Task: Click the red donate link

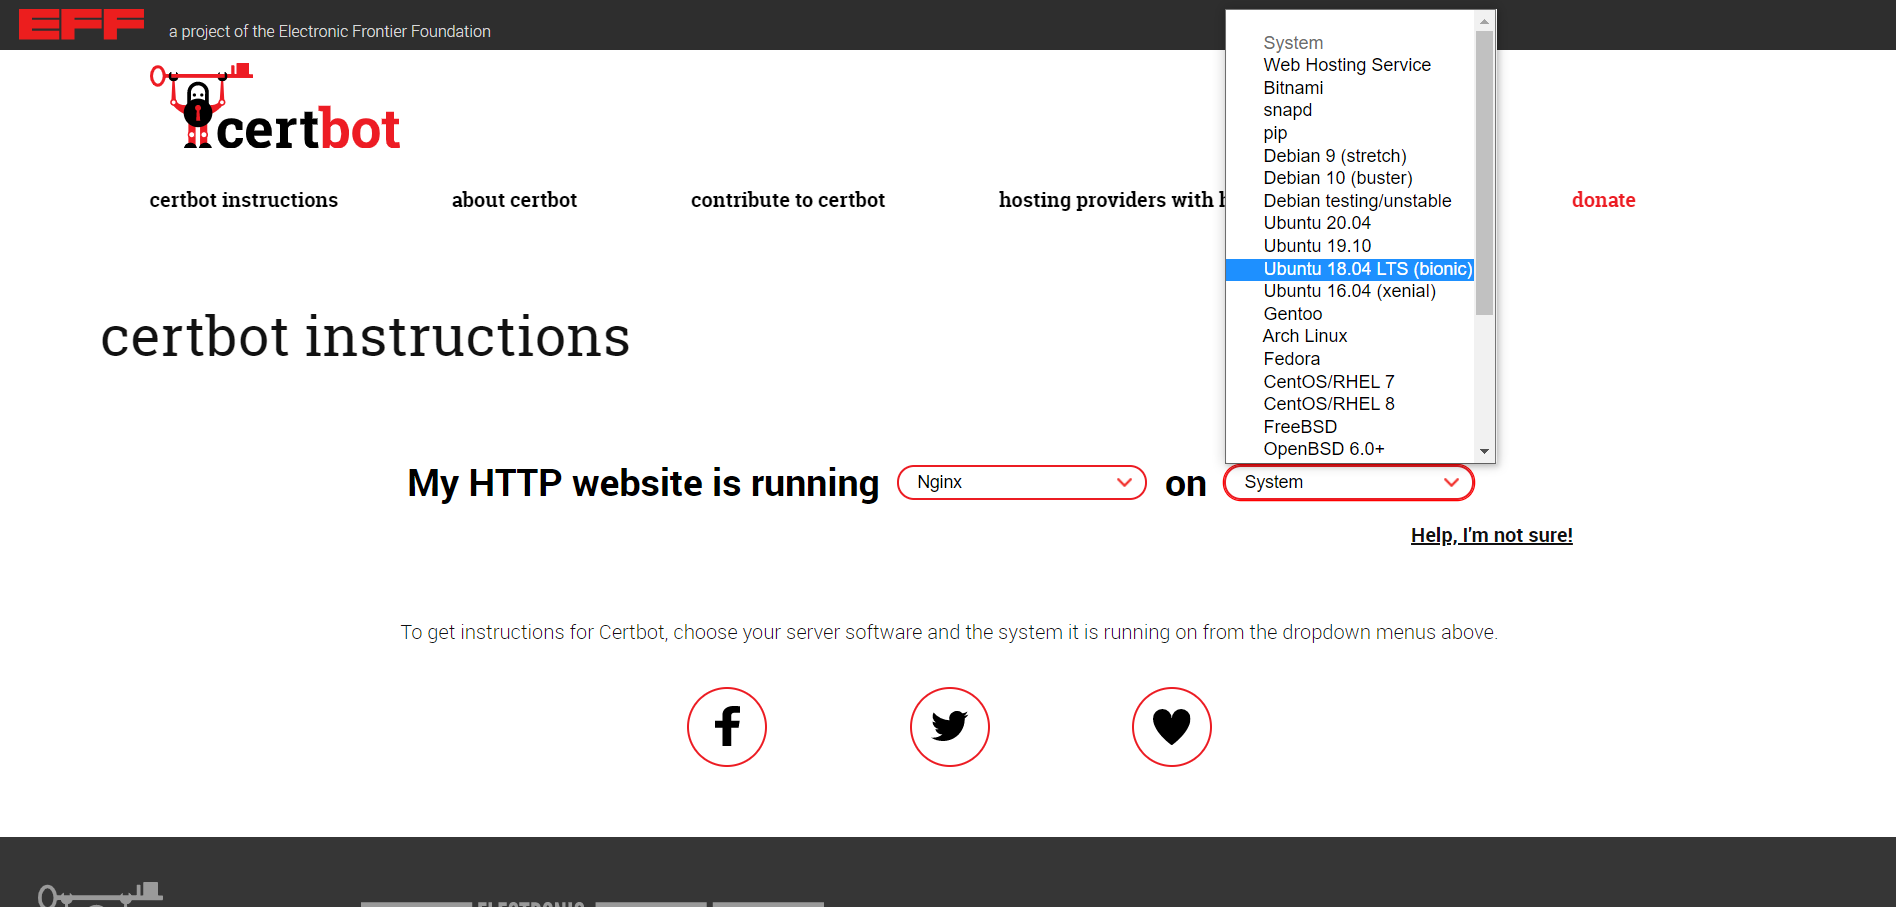Action: click(x=1603, y=200)
